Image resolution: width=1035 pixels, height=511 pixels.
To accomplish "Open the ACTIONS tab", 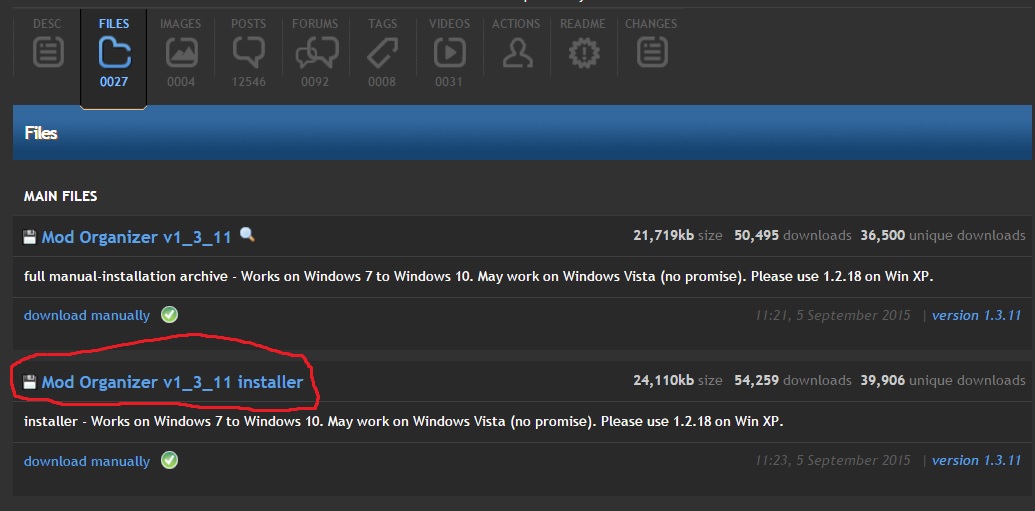I will click(x=517, y=46).
